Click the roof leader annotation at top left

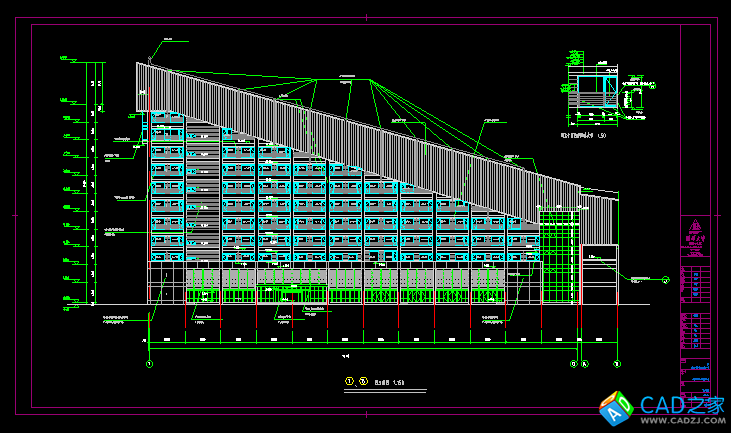coord(167,40)
